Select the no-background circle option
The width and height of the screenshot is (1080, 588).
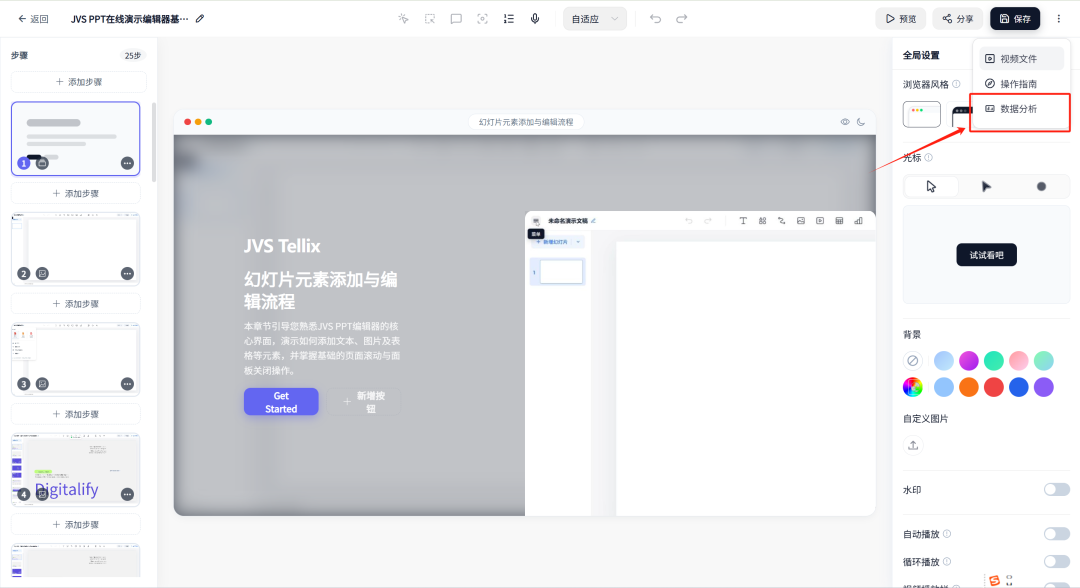(913, 360)
